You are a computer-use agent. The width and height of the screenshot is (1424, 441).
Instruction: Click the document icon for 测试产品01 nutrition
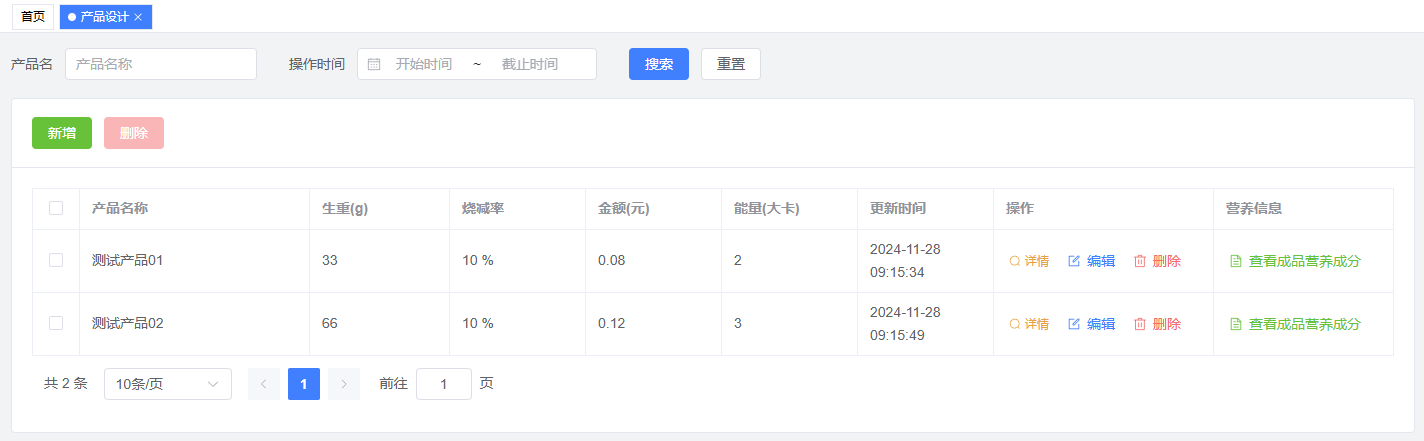[1235, 261]
